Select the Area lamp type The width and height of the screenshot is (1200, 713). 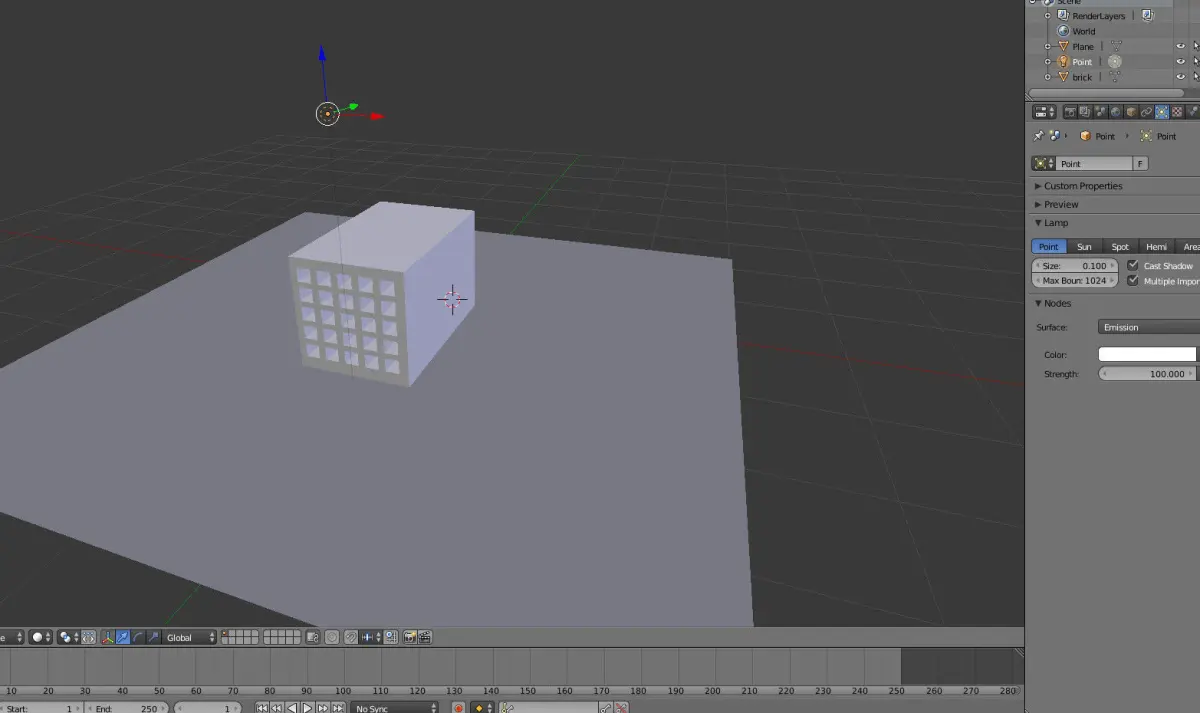pyautogui.click(x=1189, y=246)
